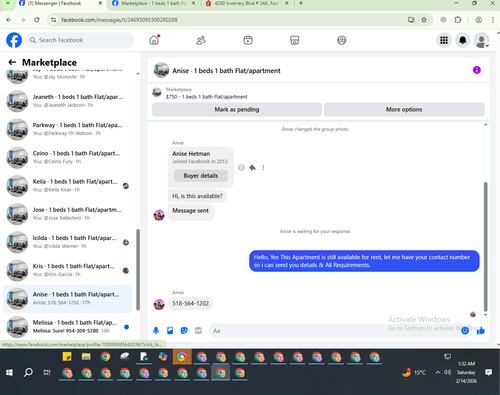Open Task View on the taskbar
Viewport: 500px width, 395px height.
[x=47, y=372]
